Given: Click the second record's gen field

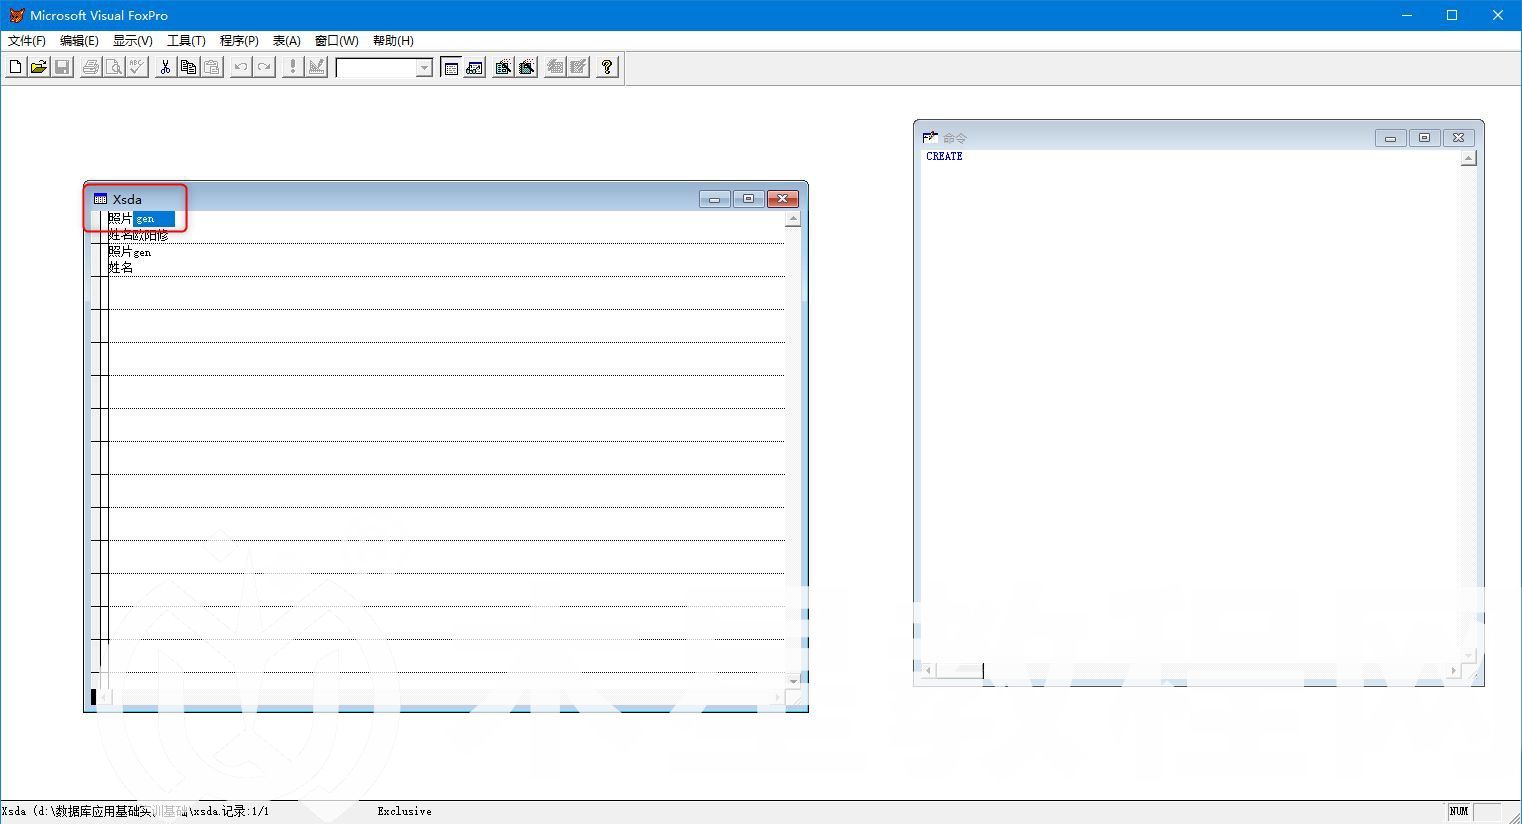Looking at the screenshot, I should coord(142,252).
